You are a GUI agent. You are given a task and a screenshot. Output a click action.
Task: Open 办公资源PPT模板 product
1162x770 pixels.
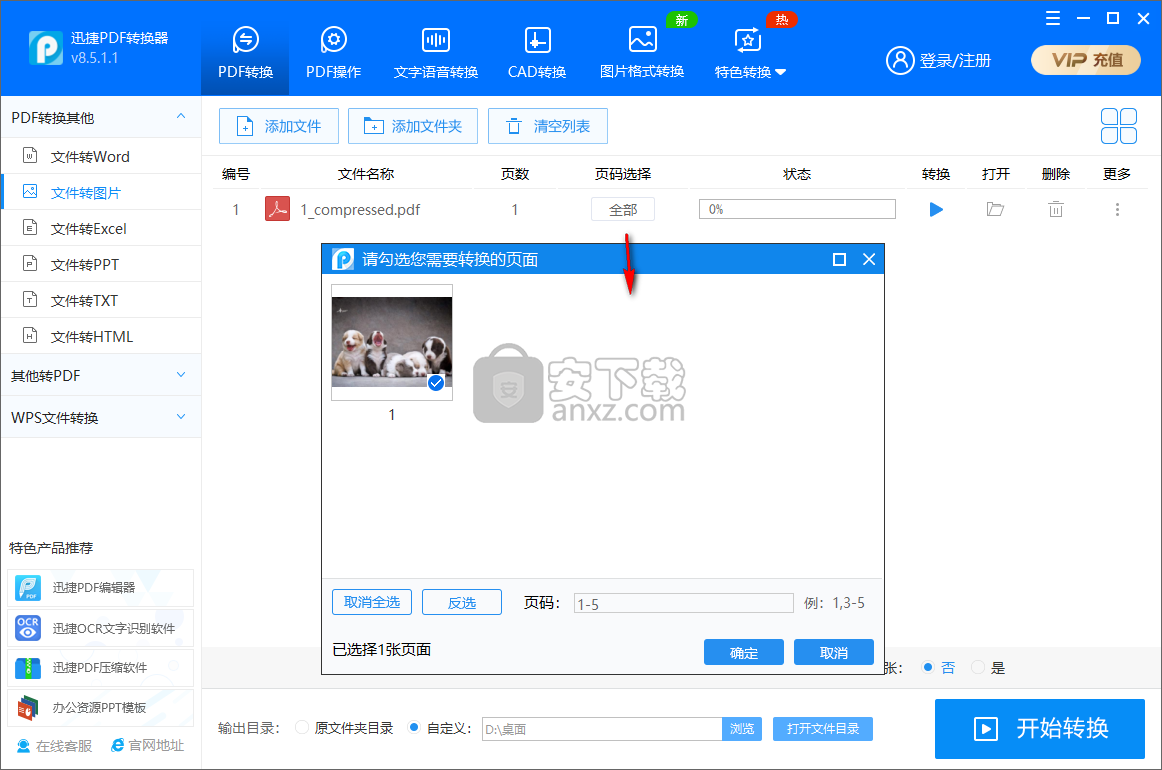101,708
